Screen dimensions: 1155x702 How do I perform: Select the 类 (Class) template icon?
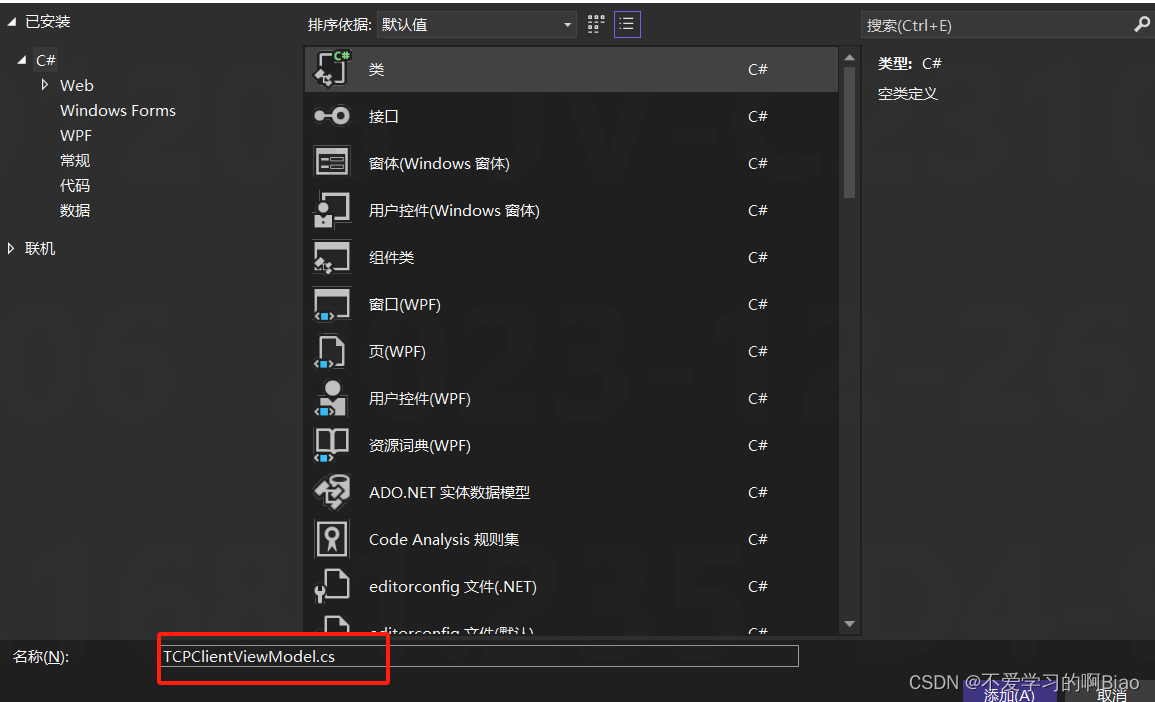[x=333, y=68]
